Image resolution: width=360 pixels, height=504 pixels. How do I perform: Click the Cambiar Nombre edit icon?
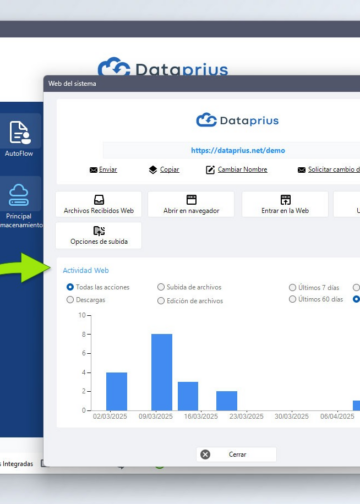click(x=210, y=170)
